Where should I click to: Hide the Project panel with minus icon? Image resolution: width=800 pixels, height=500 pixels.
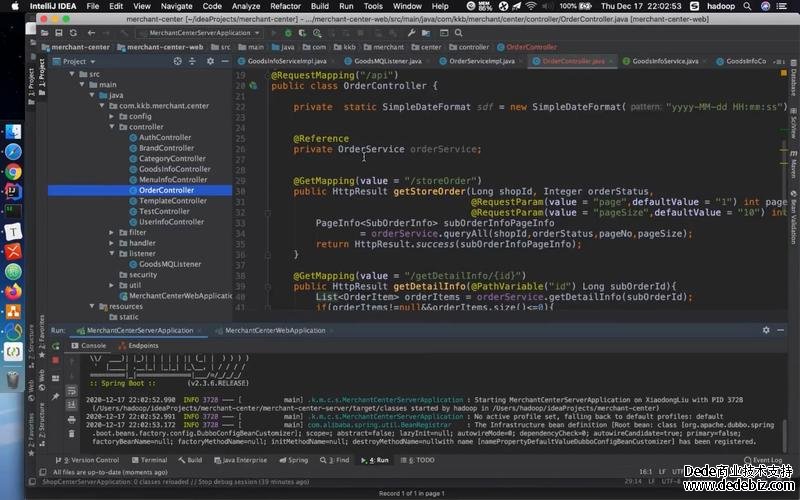pos(225,61)
